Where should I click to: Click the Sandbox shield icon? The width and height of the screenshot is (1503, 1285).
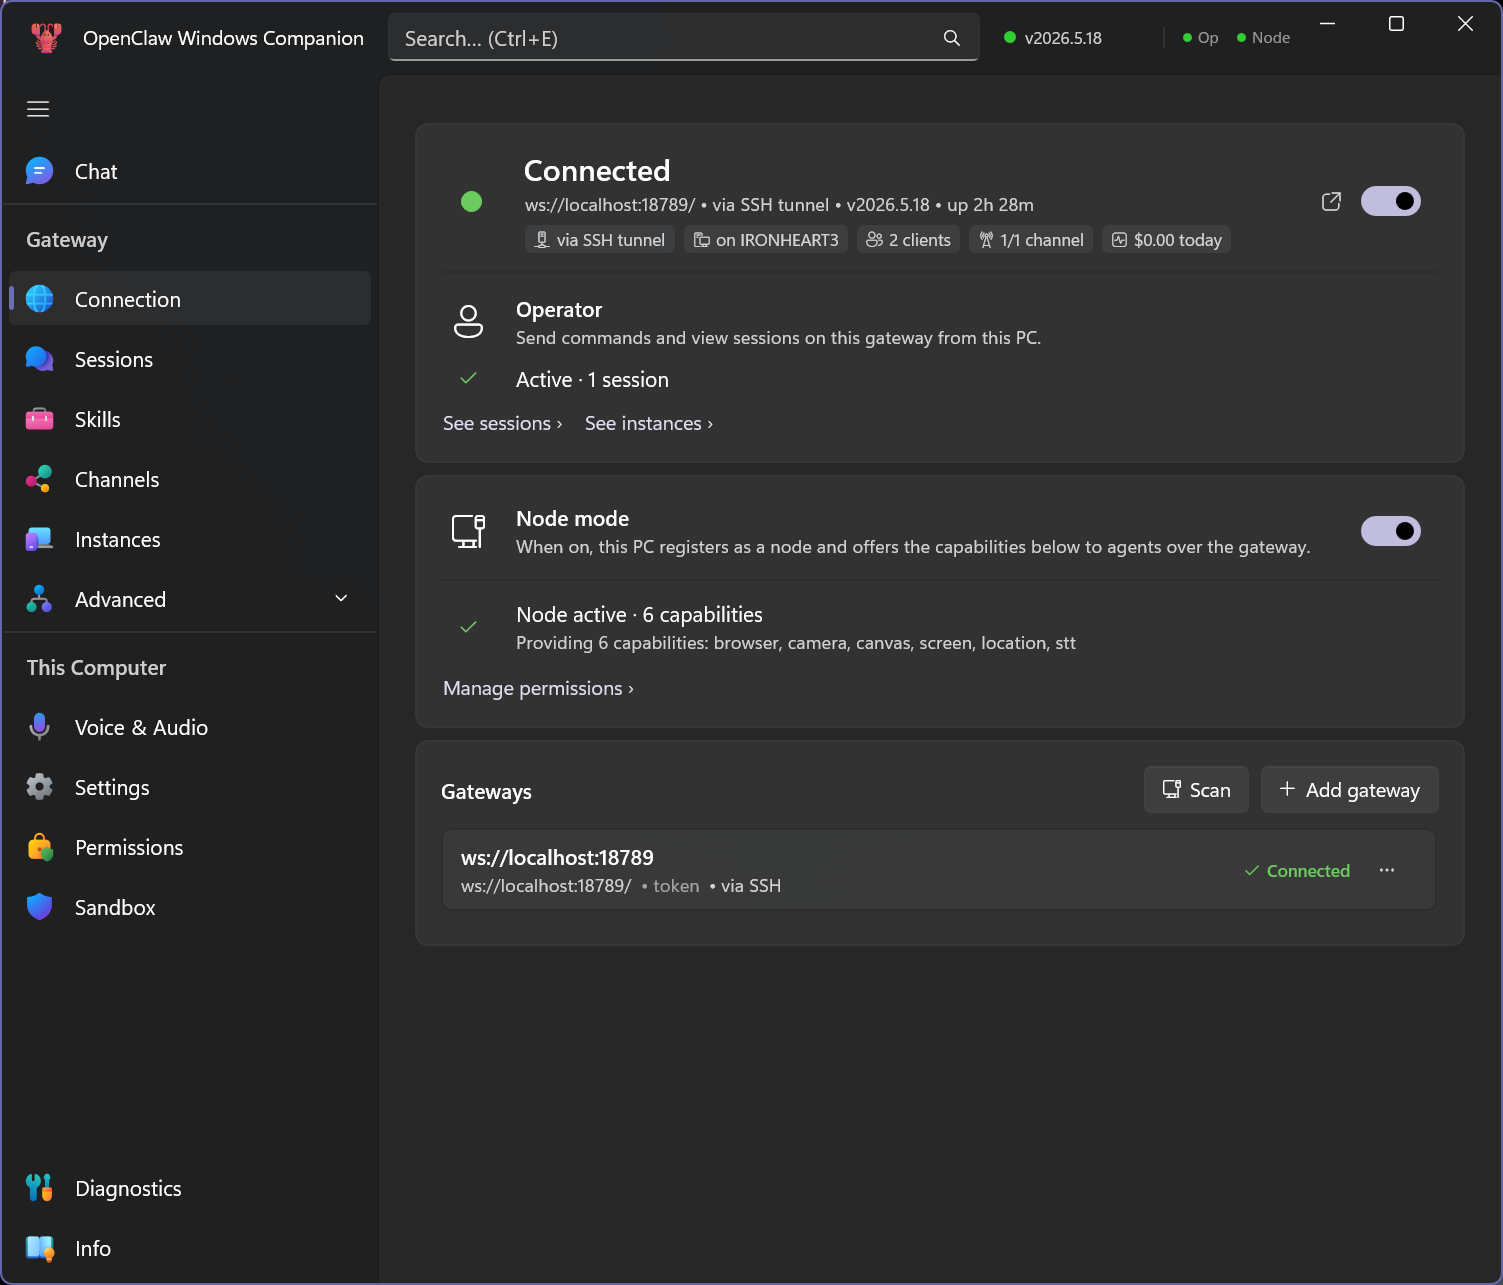[x=40, y=907]
